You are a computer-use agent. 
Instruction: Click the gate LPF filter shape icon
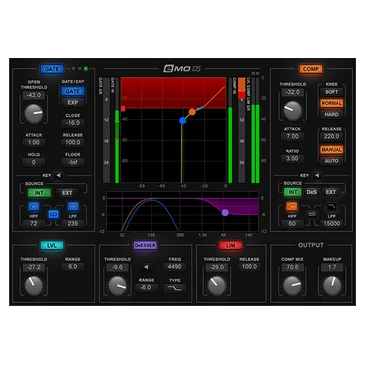tap(73, 207)
